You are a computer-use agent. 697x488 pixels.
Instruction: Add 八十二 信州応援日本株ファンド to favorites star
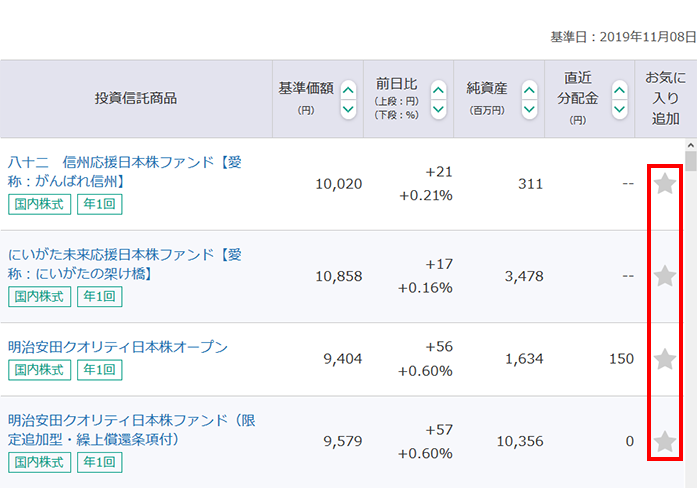pyautogui.click(x=665, y=184)
